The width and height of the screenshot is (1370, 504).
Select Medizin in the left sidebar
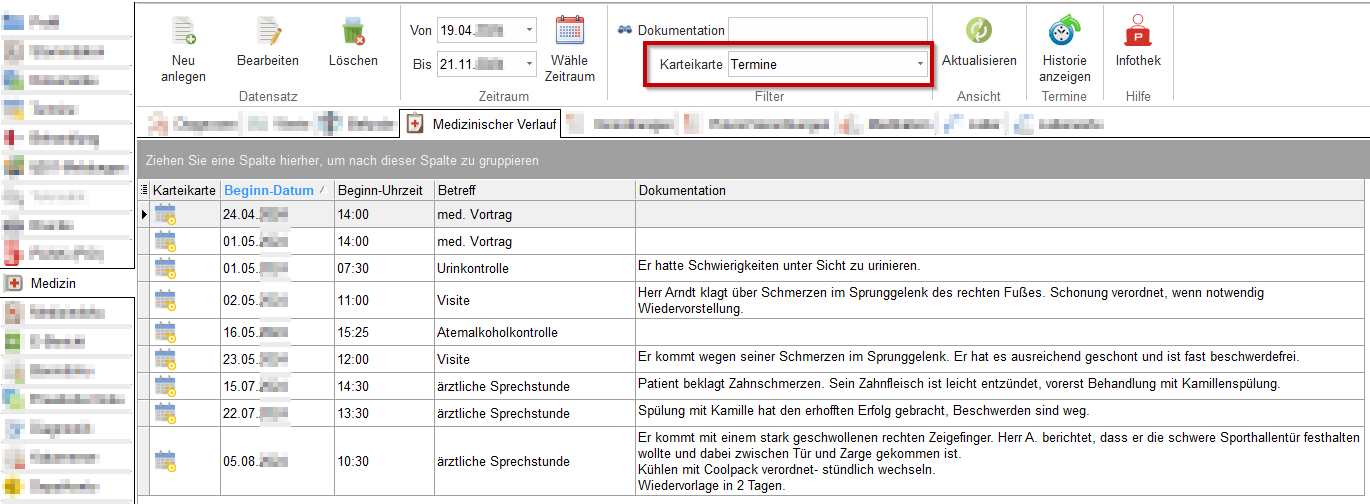point(52,283)
